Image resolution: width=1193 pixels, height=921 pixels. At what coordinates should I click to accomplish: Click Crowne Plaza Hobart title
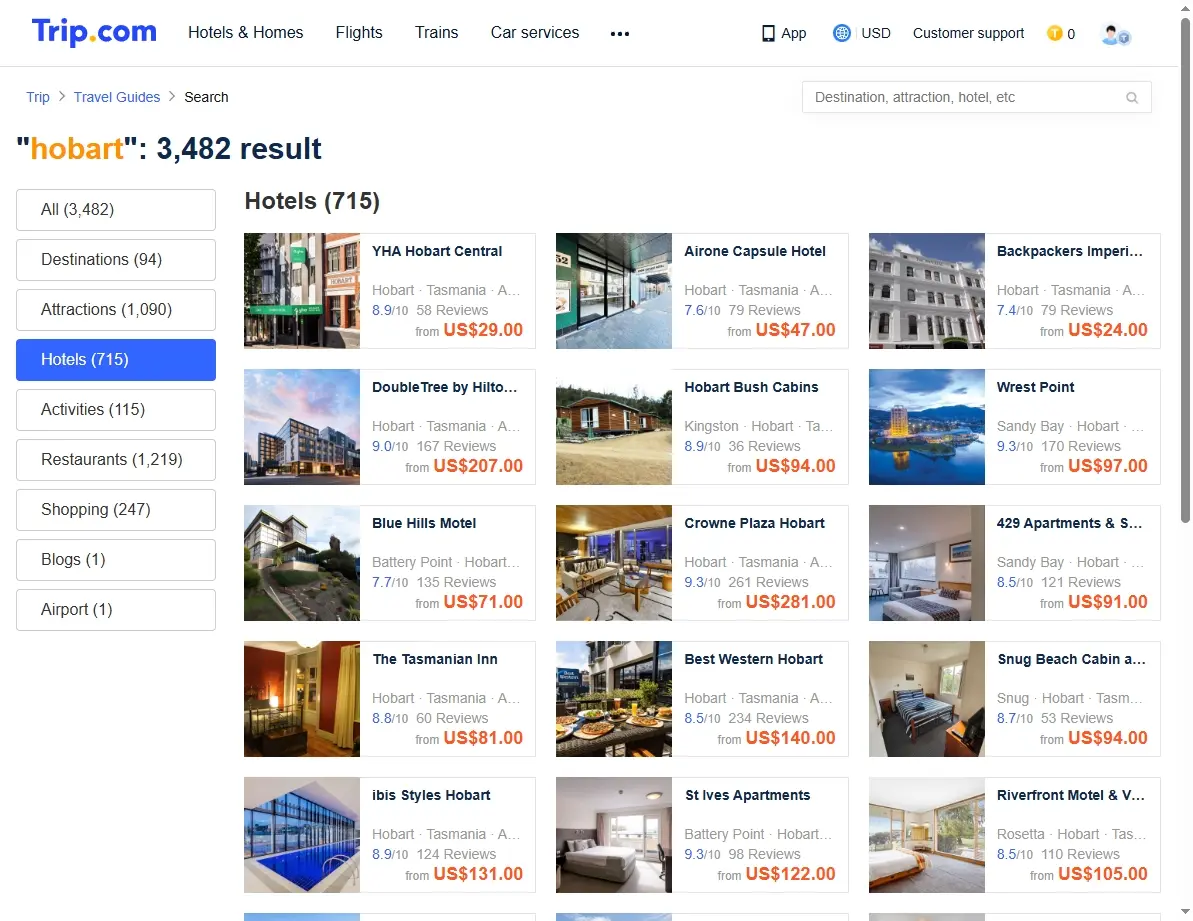tap(754, 524)
